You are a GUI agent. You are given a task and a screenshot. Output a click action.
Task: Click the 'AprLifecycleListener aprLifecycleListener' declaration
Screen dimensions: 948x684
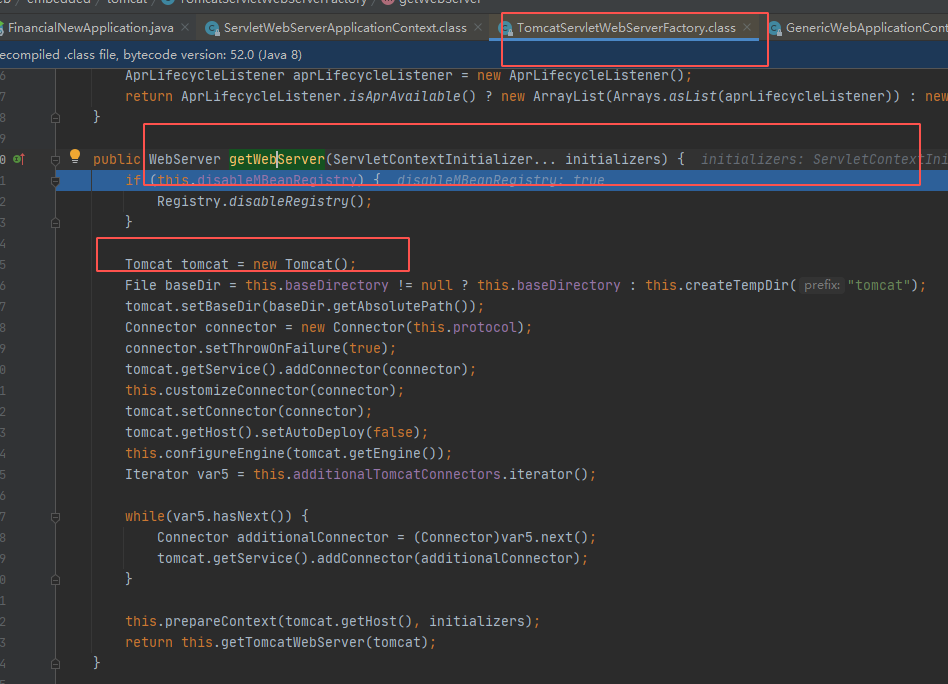(288, 76)
